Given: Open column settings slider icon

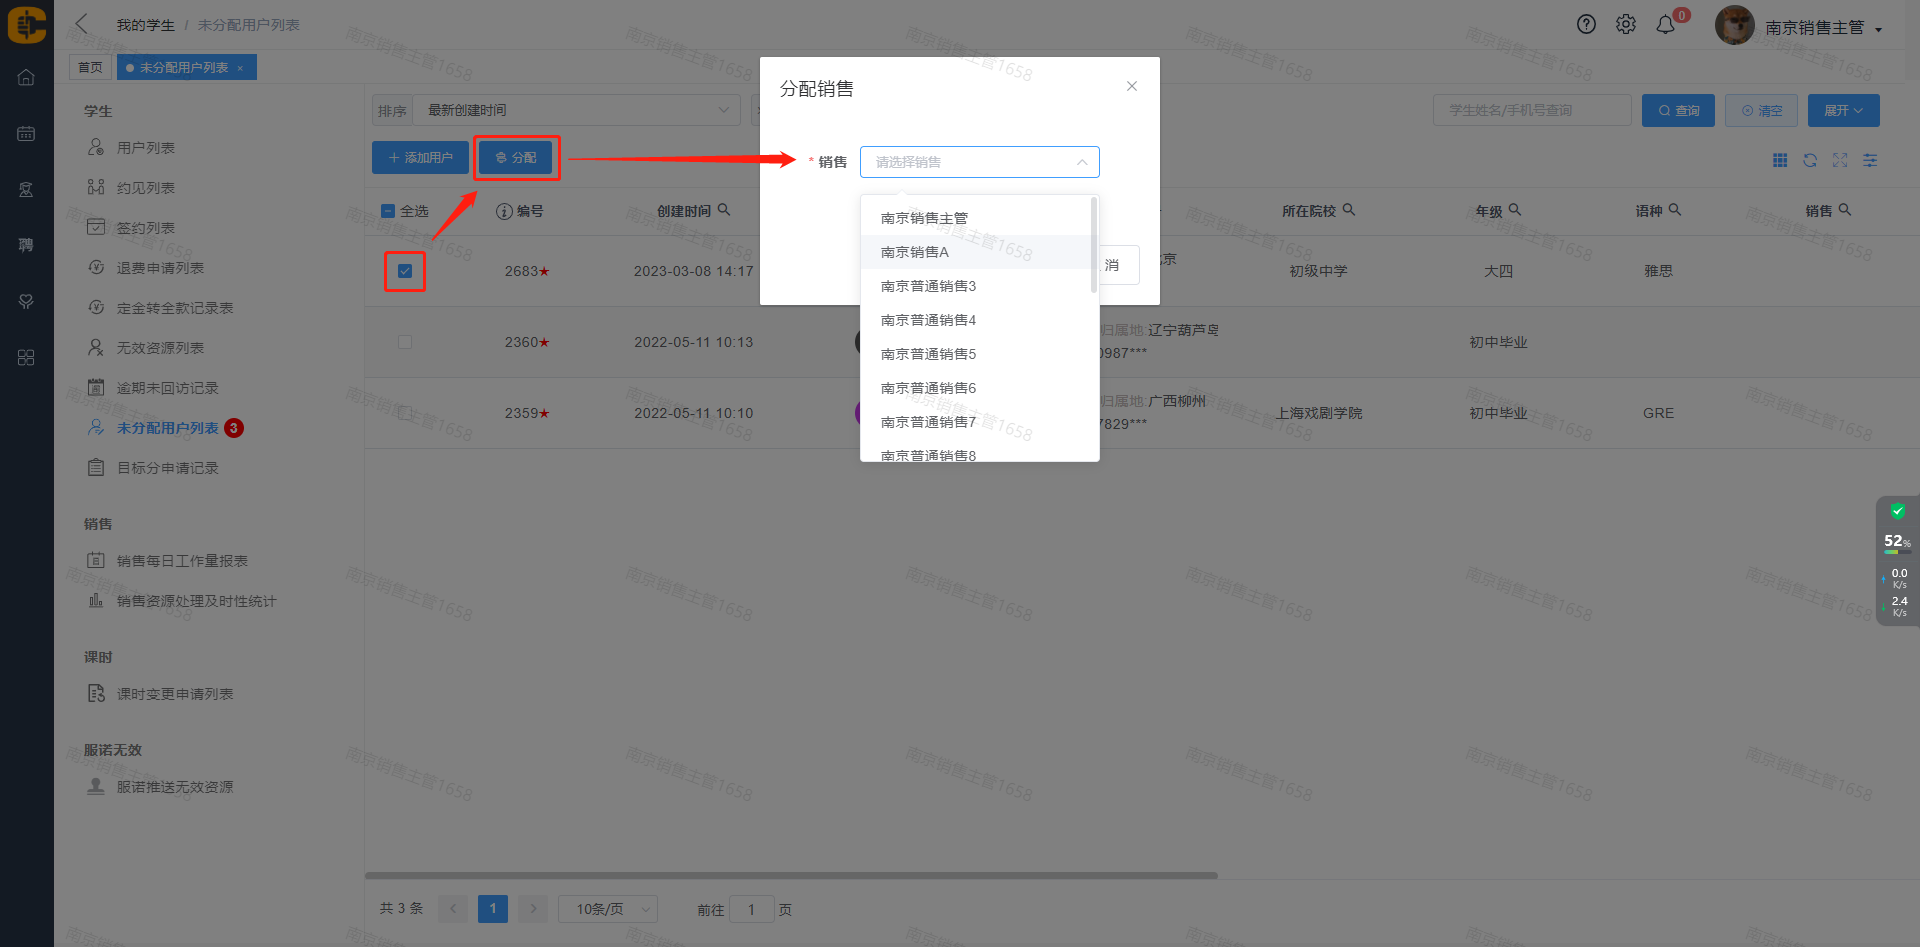Looking at the screenshot, I should (1870, 160).
